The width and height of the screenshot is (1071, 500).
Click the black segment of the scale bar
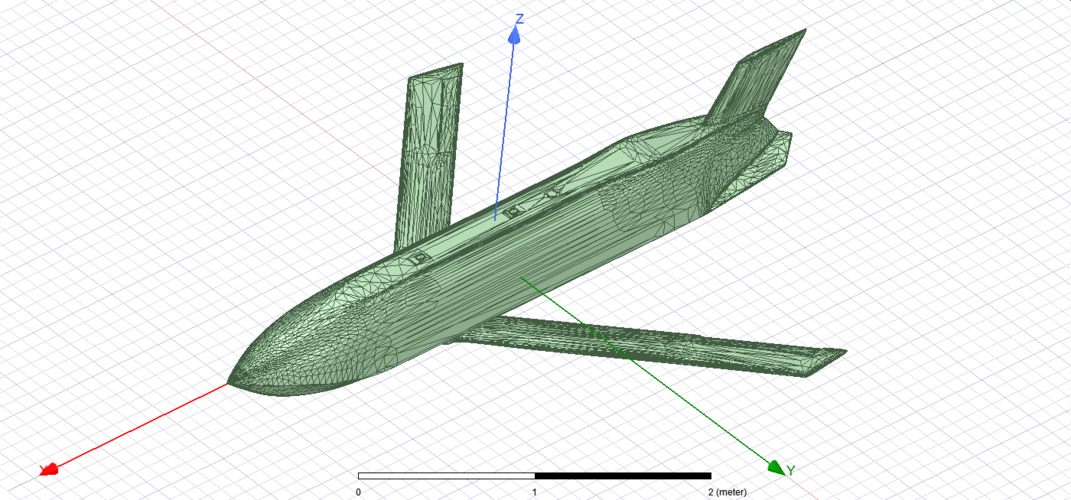(x=623, y=476)
